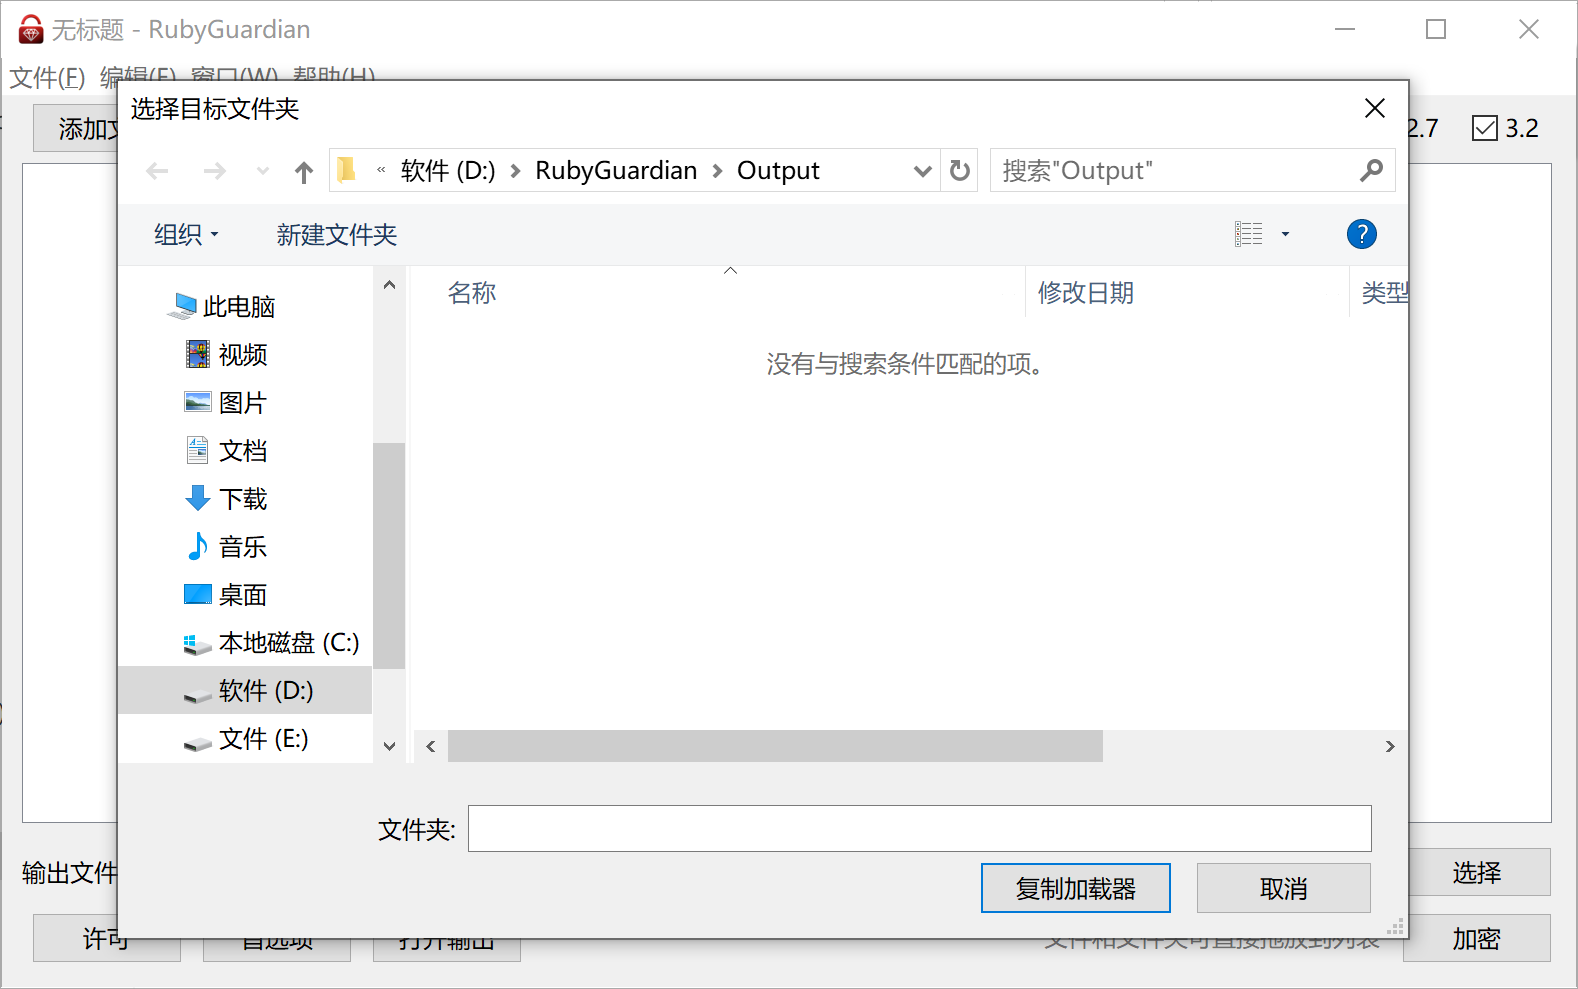Expand view options dropdown arrow
Image resolution: width=1578 pixels, height=989 pixels.
[x=1285, y=234]
